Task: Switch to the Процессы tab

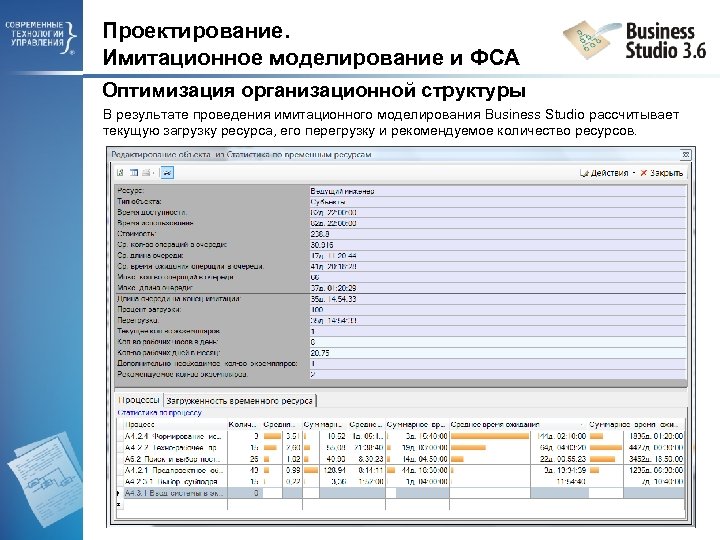Action: click(x=139, y=400)
